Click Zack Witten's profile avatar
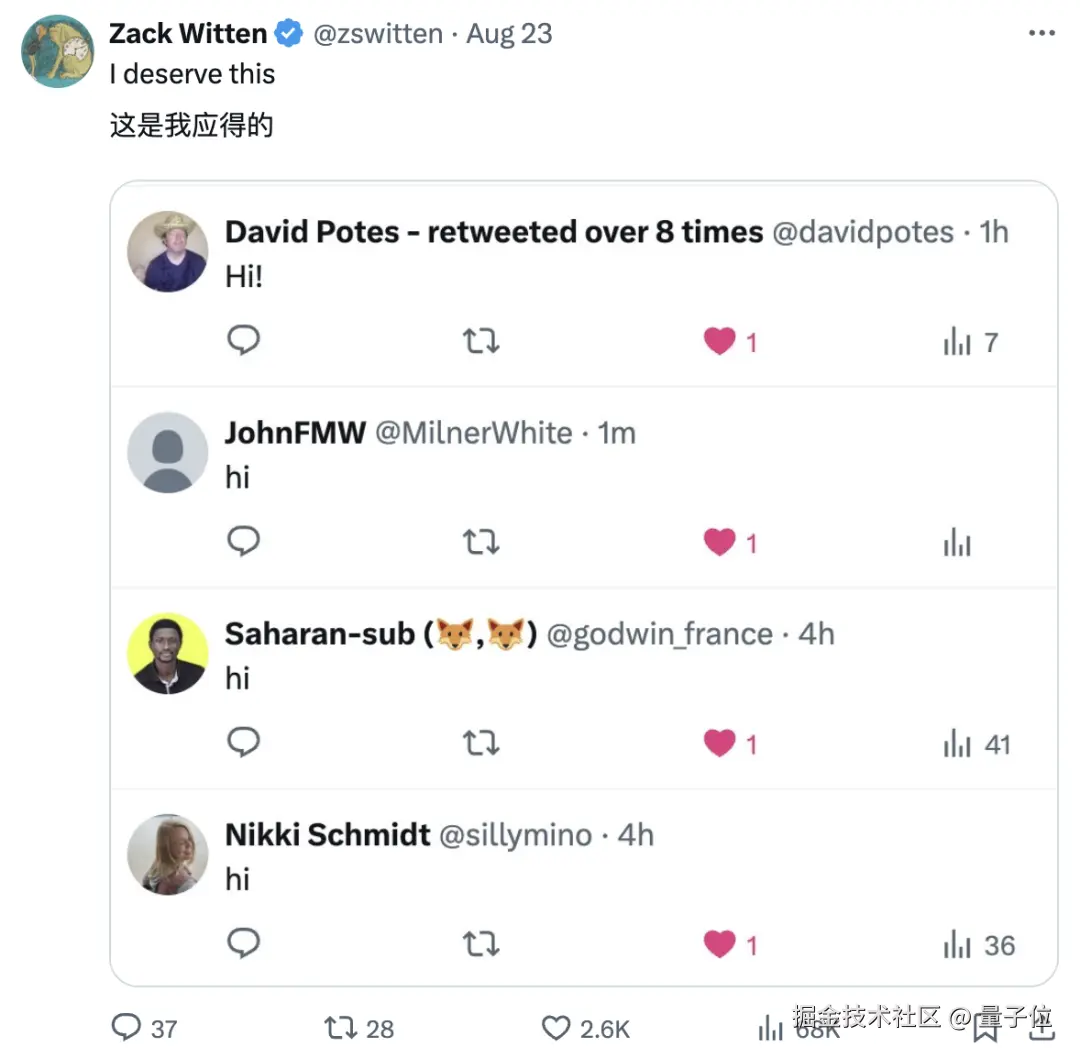The image size is (1080, 1058). click(x=57, y=51)
